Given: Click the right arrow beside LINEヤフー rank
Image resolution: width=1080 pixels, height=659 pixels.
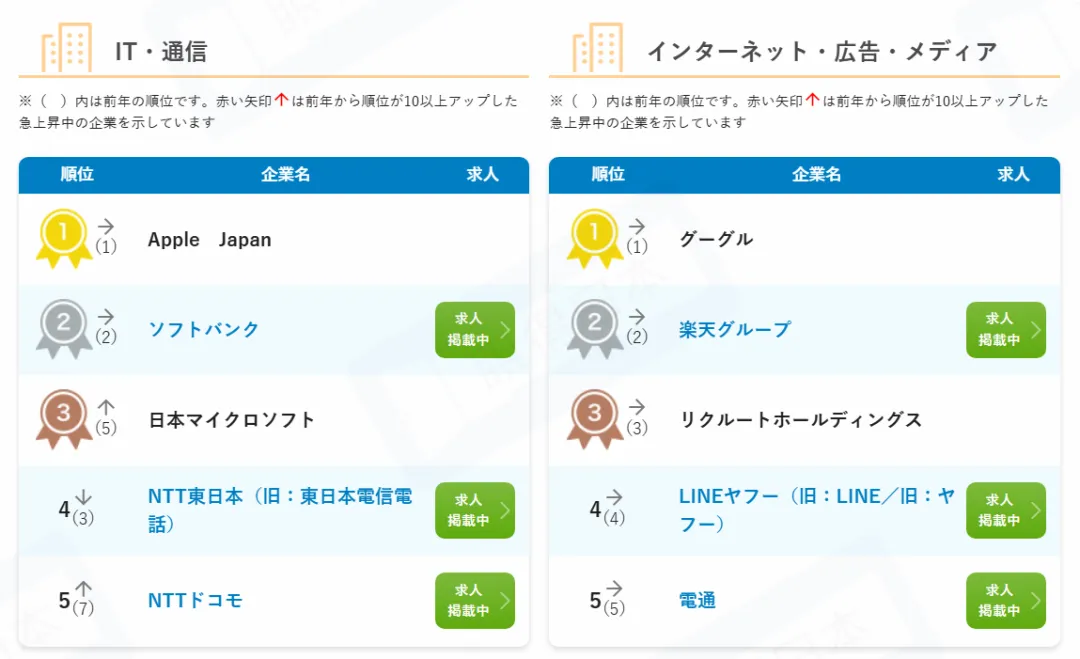Looking at the screenshot, I should tap(614, 496).
